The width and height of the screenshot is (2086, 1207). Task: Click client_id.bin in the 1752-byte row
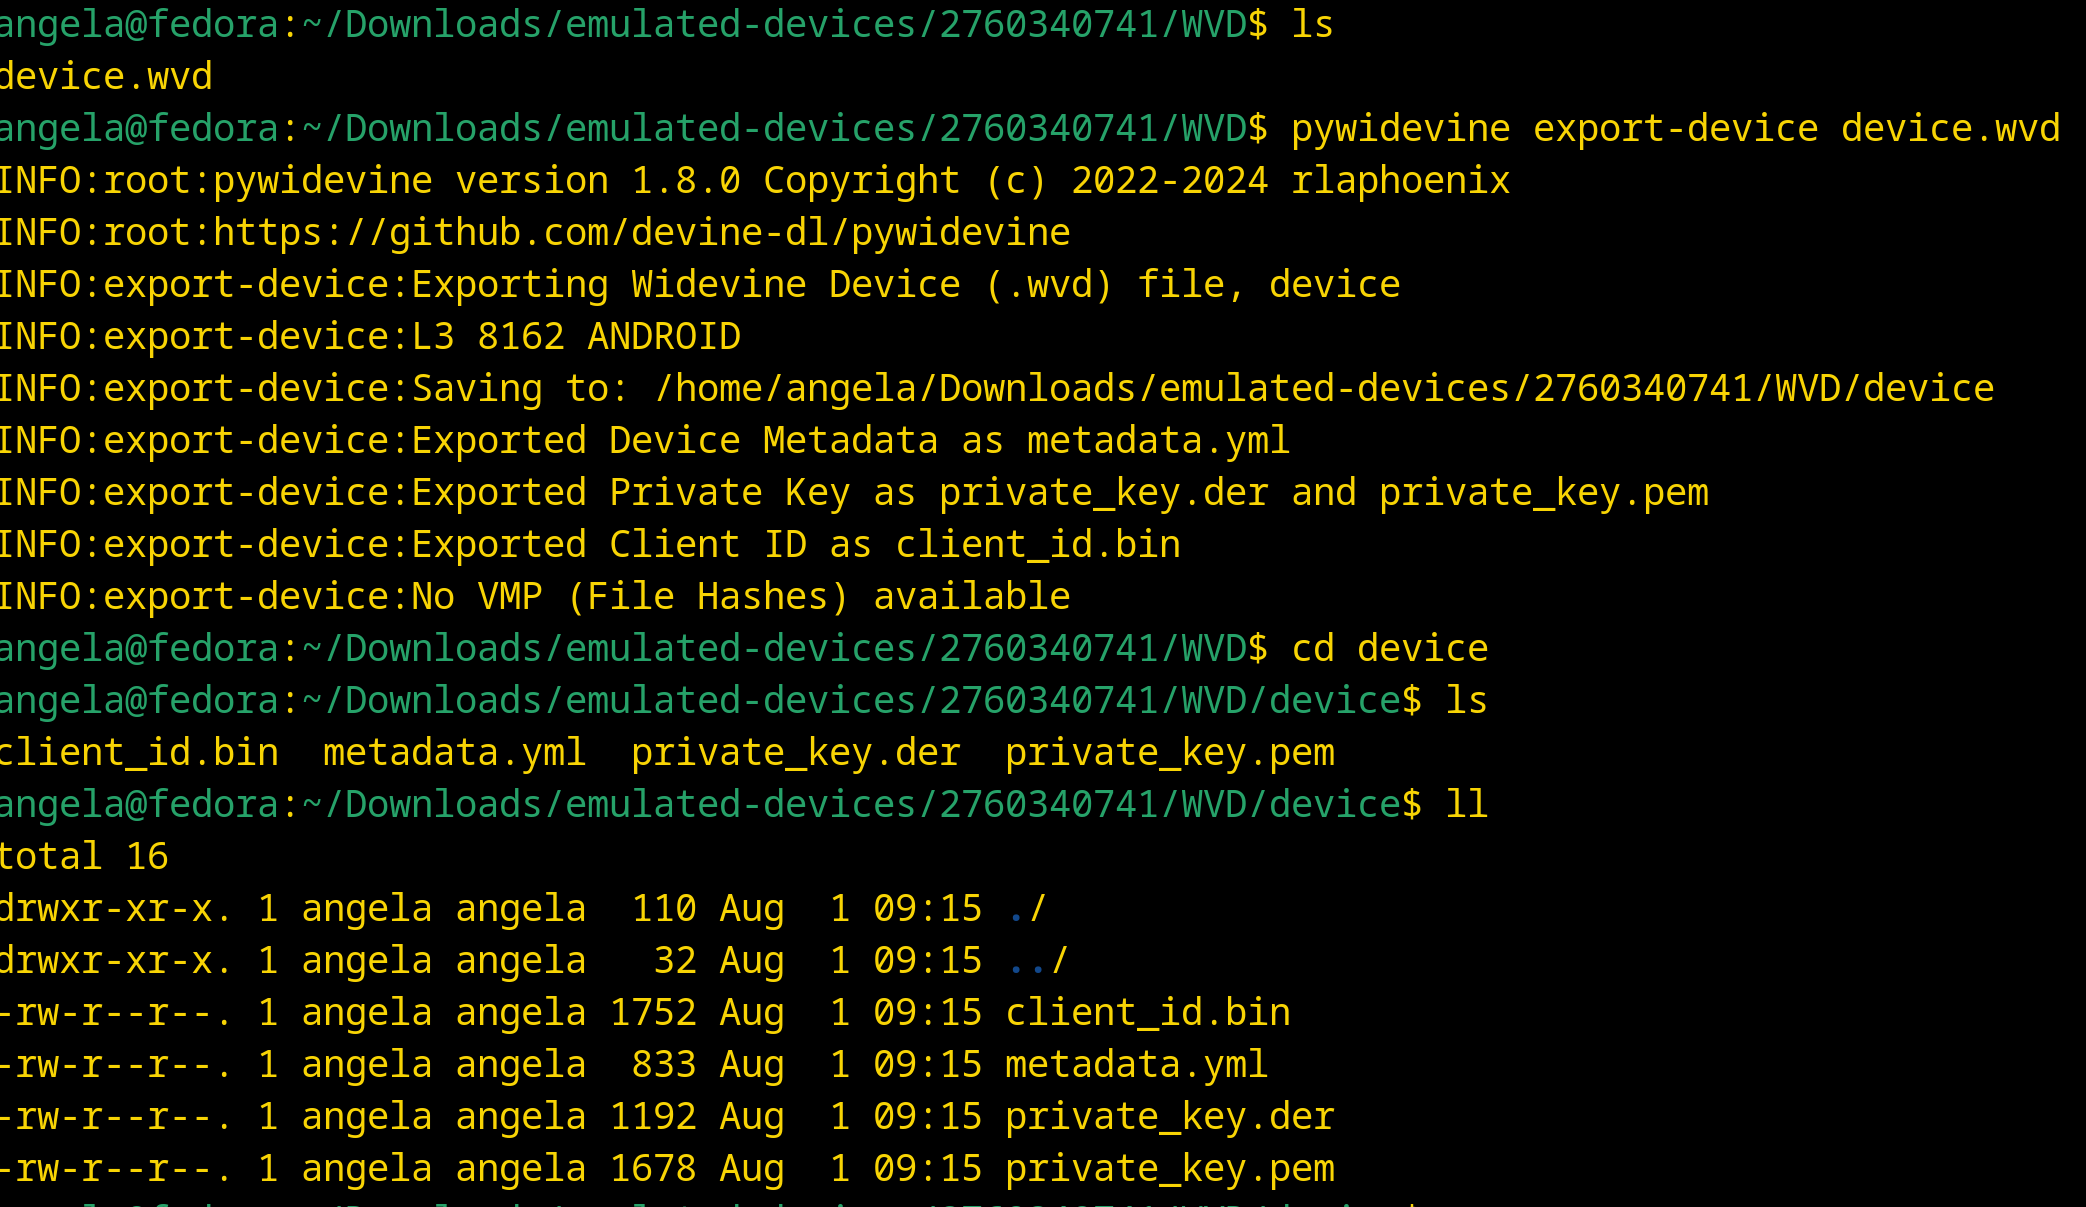point(1147,1013)
